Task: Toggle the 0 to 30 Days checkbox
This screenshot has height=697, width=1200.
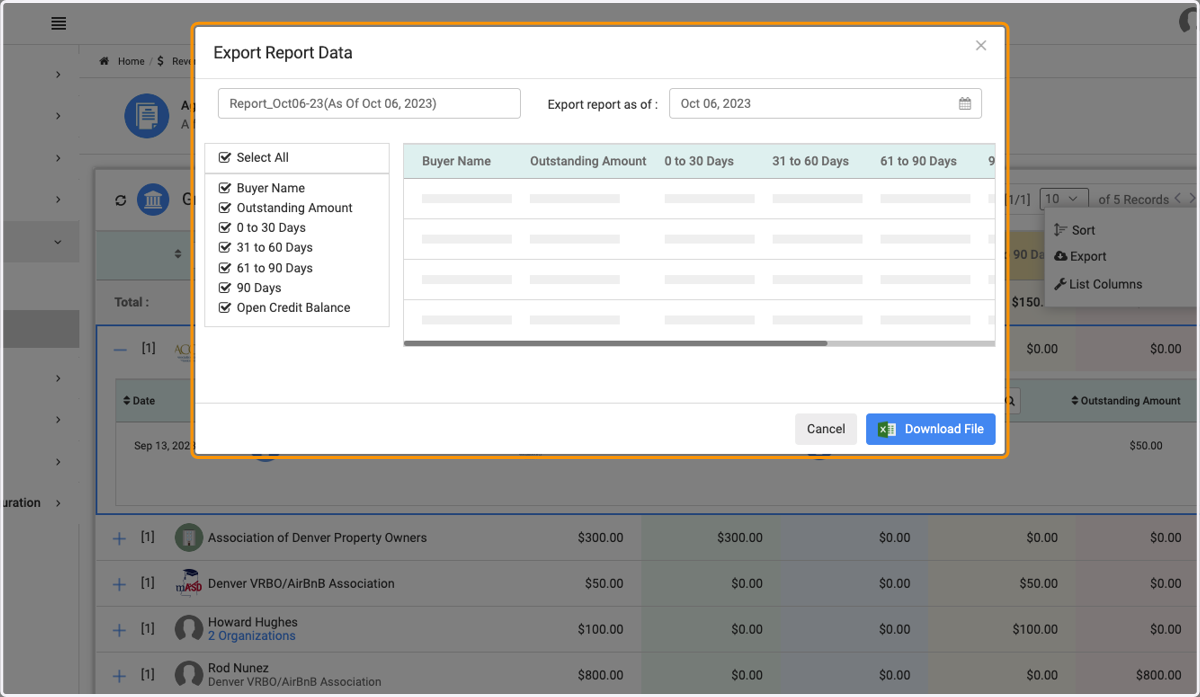Action: [225, 228]
